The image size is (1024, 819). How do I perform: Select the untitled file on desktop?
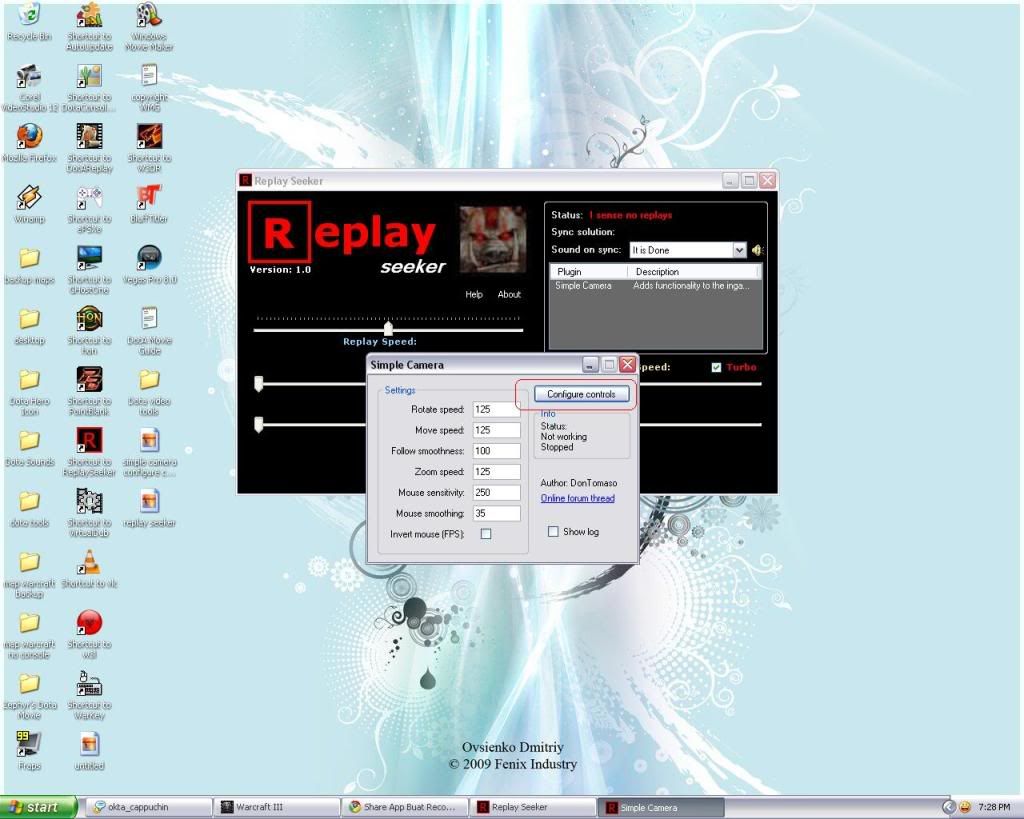click(89, 751)
